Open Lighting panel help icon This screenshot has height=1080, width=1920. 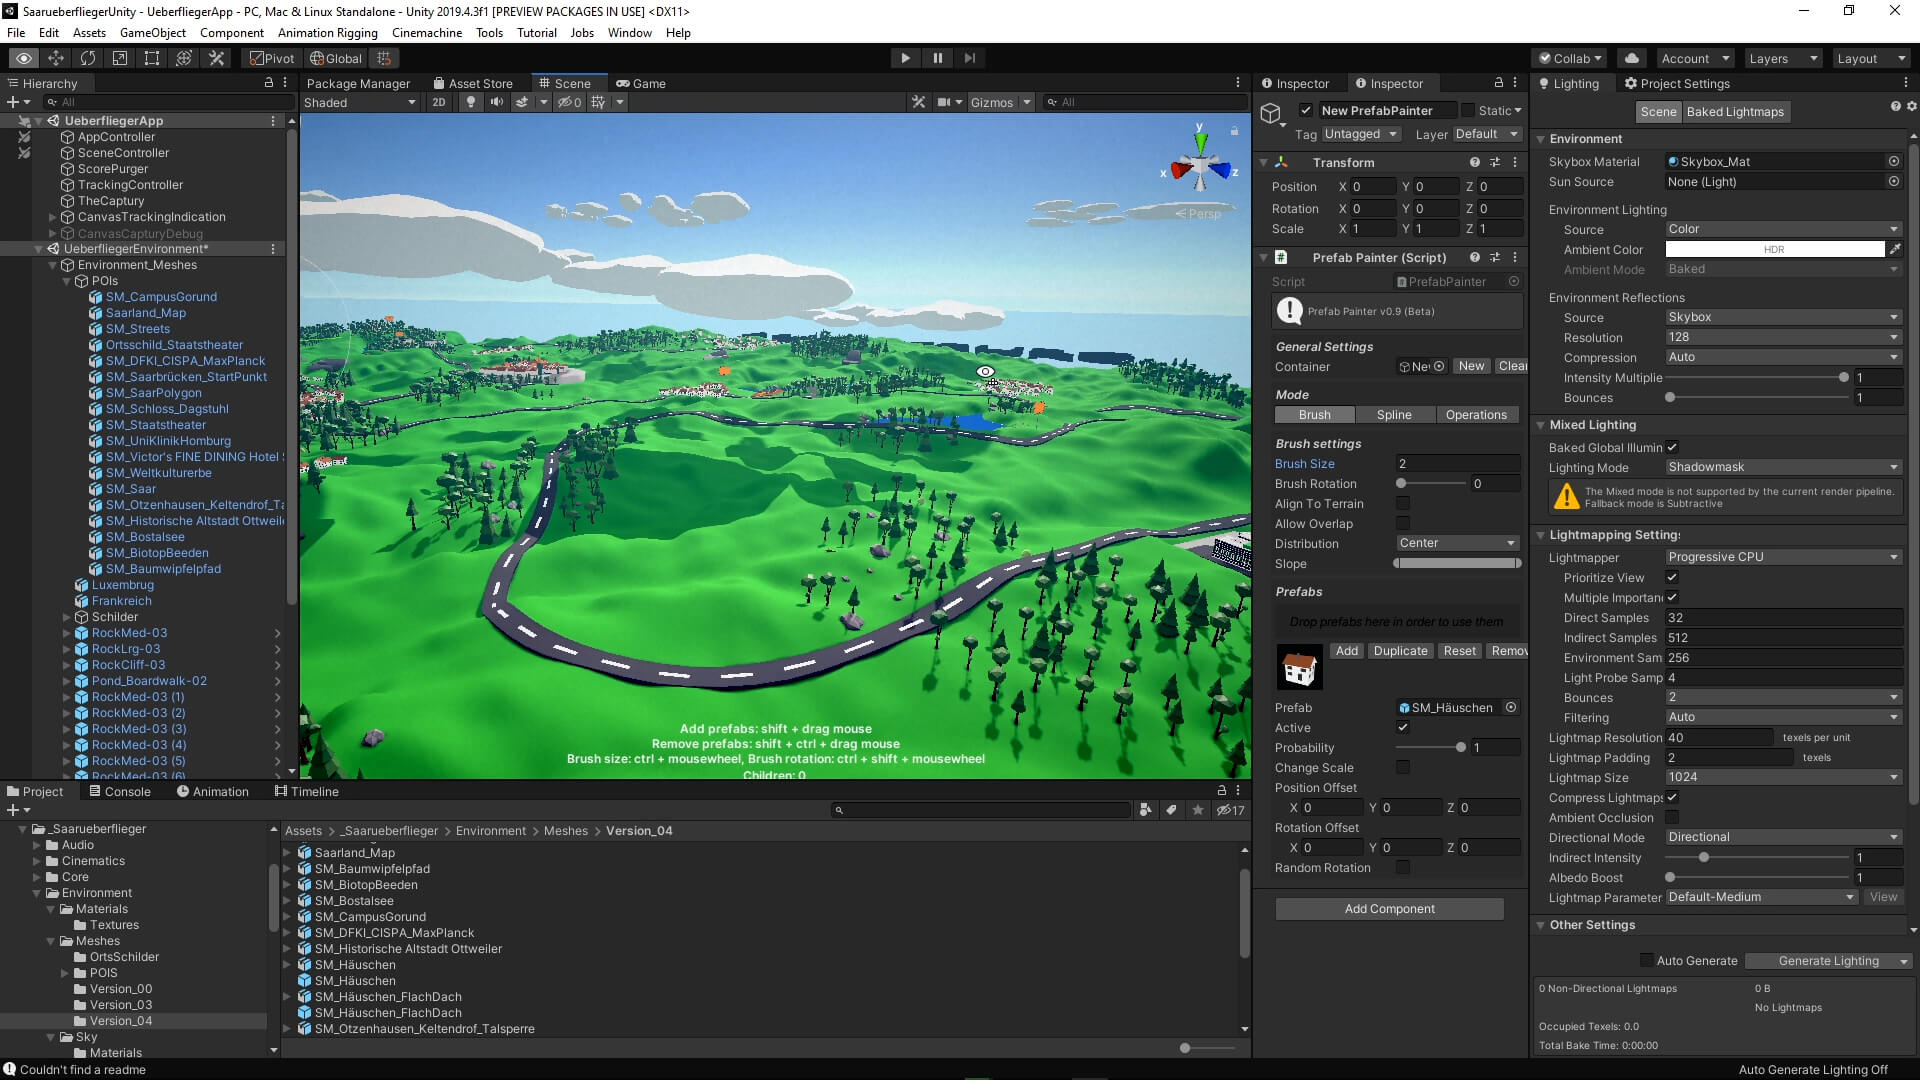click(1895, 106)
